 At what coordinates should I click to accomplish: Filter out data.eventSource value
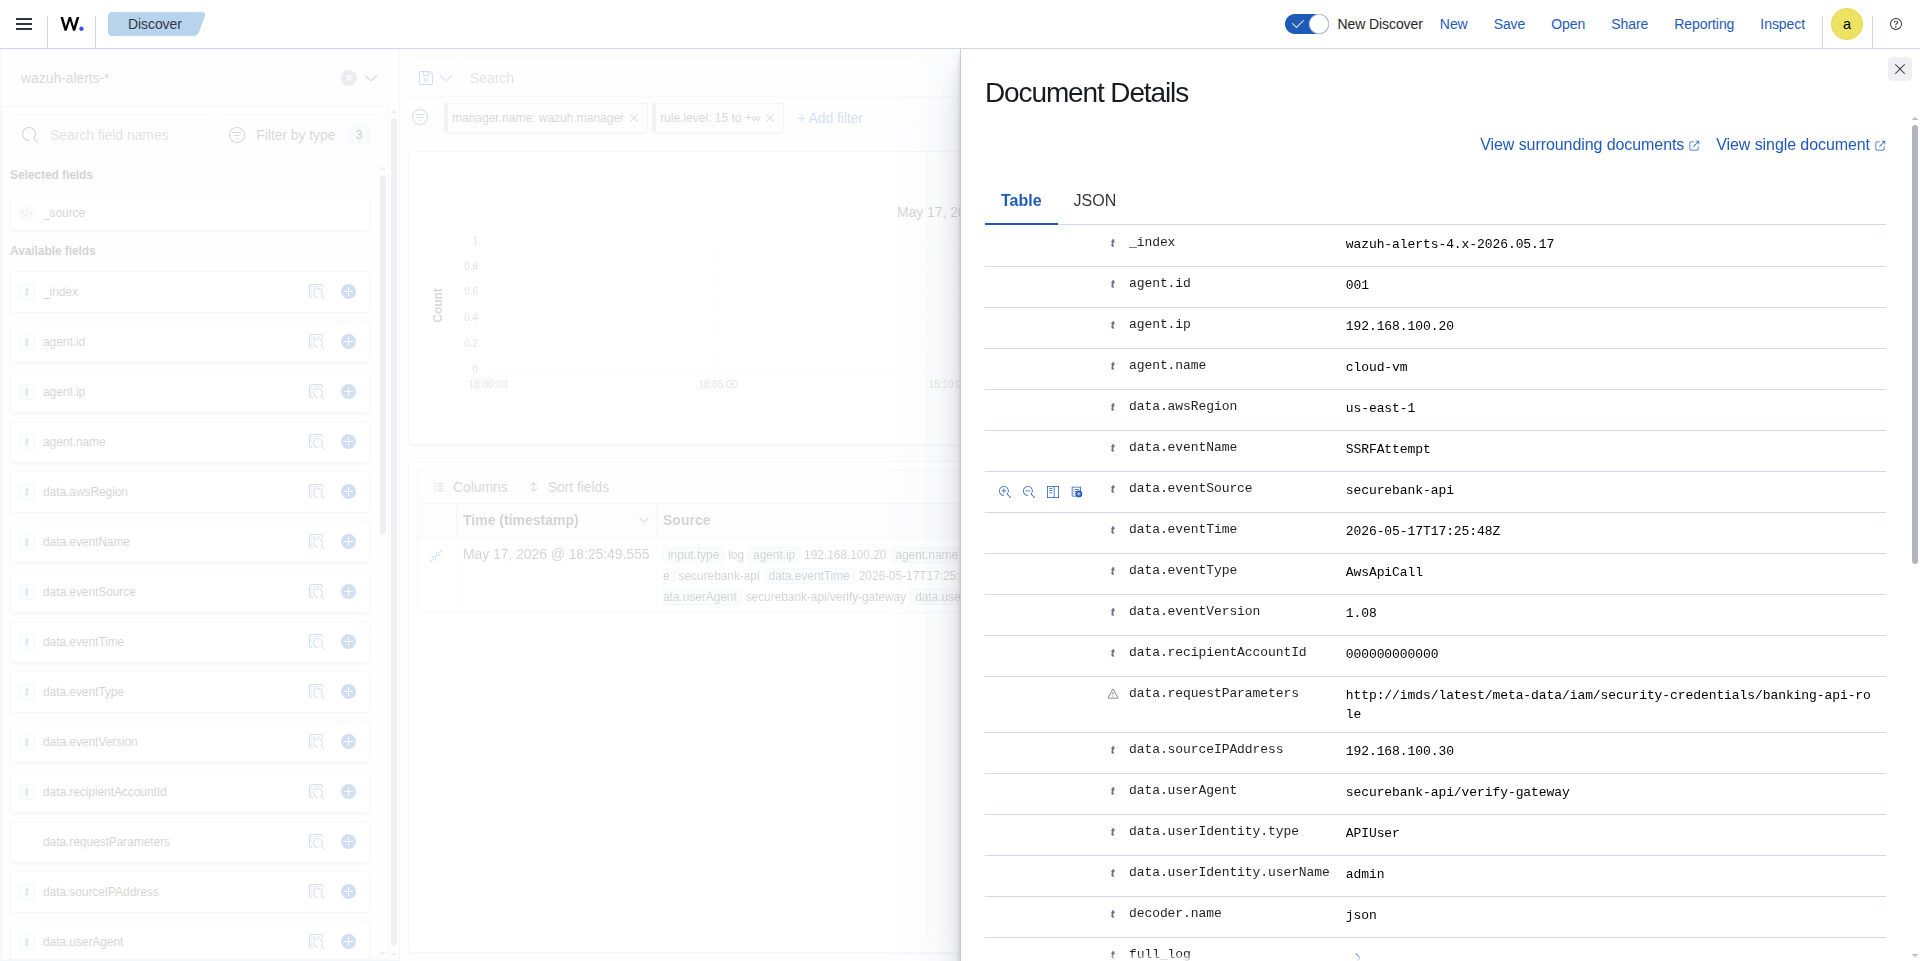coord(1029,492)
